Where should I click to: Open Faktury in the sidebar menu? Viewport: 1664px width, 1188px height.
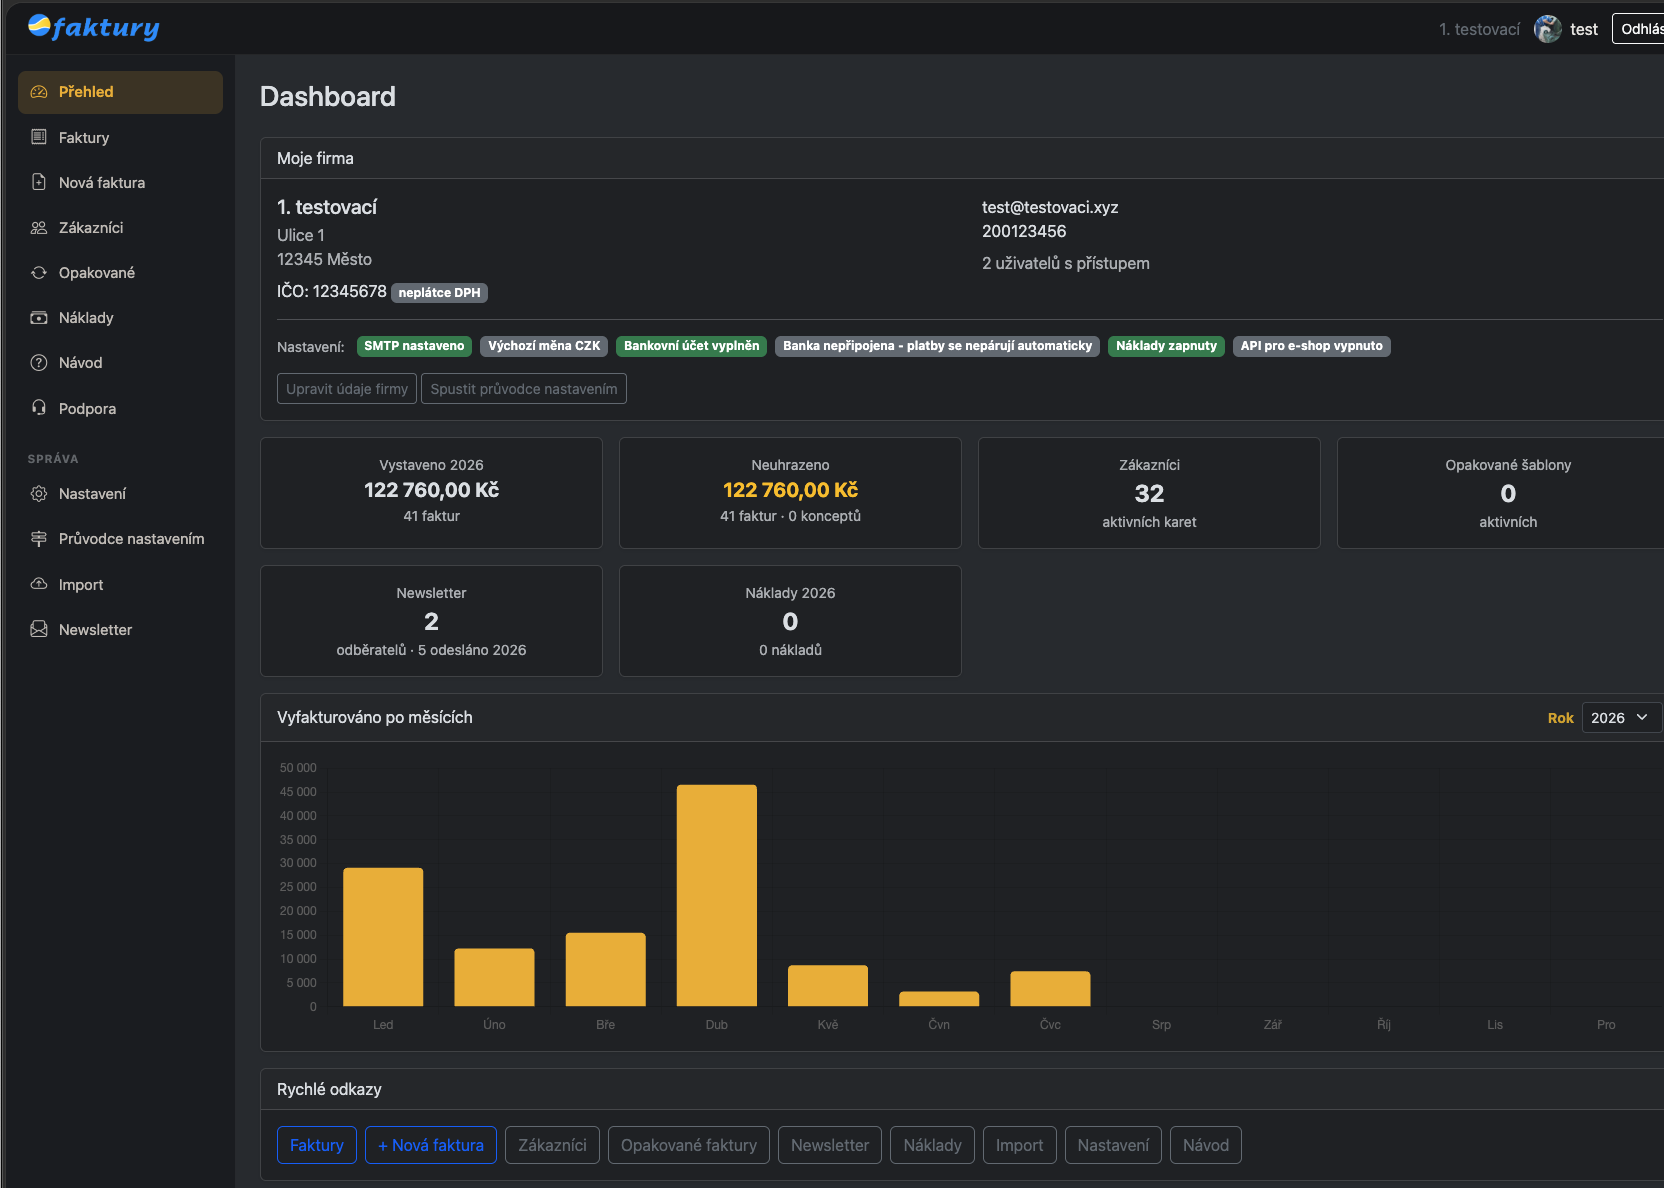[x=120, y=137]
